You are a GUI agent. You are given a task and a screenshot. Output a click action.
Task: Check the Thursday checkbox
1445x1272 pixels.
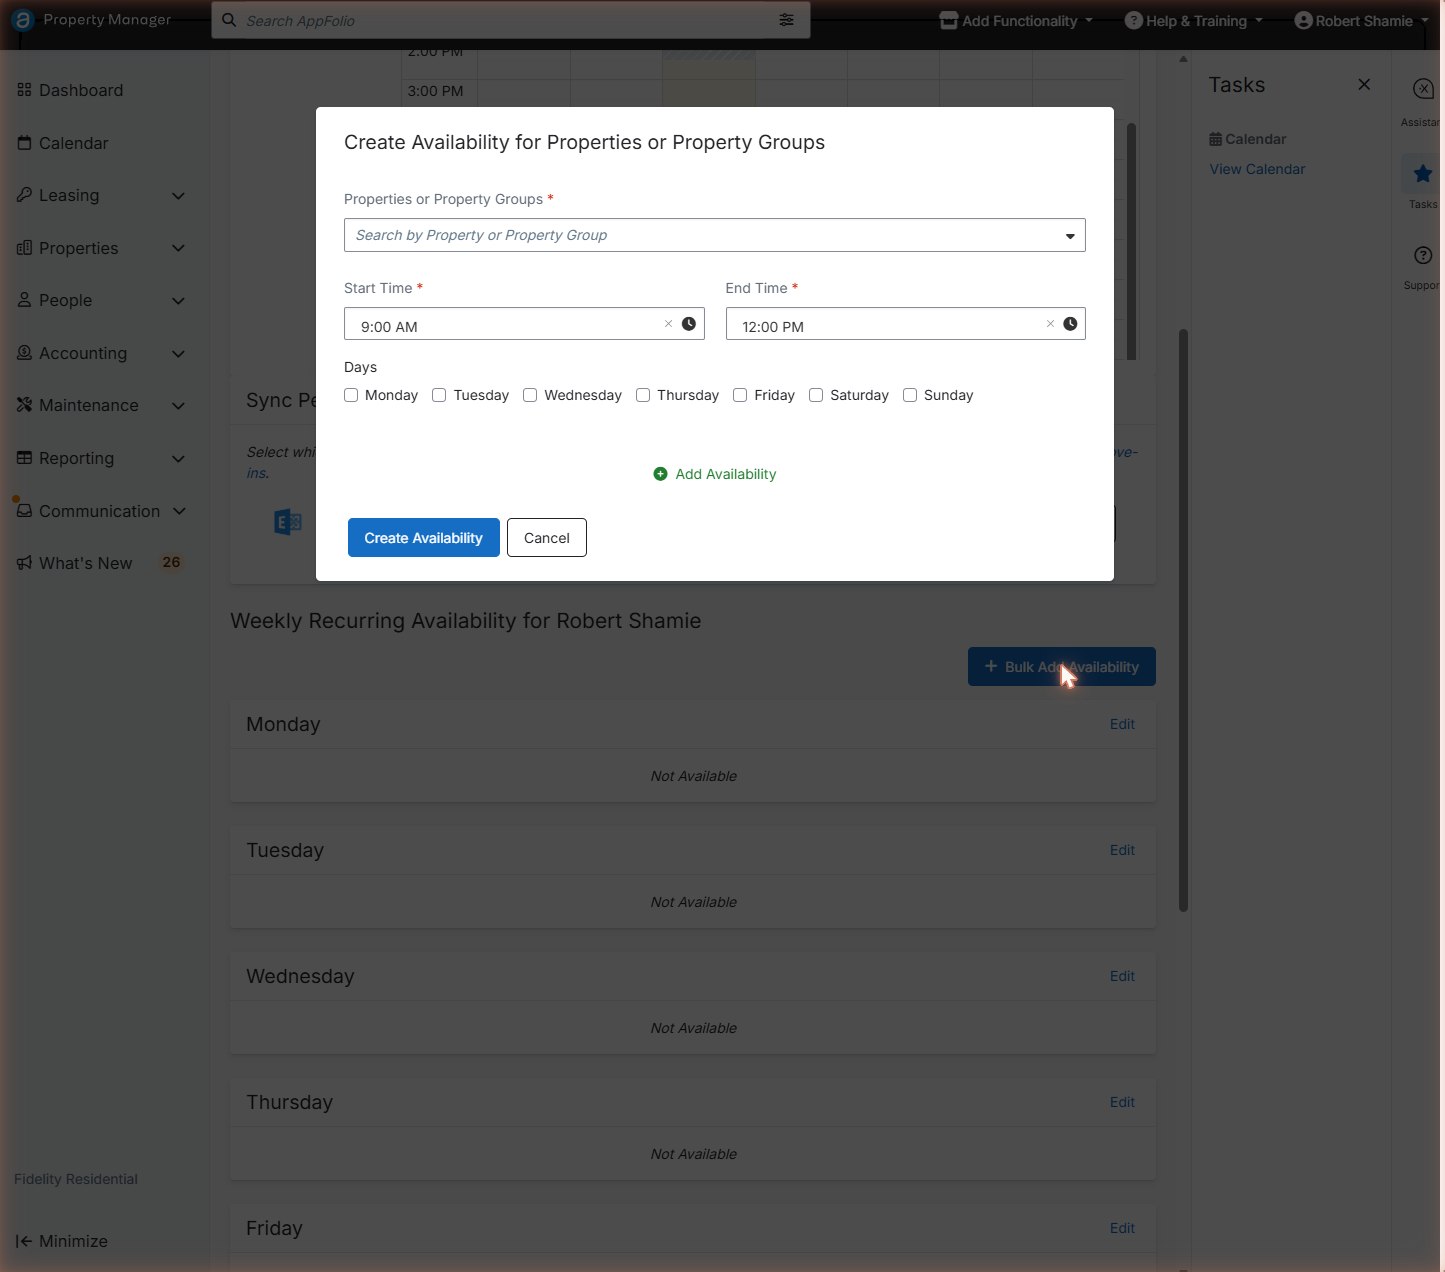click(x=643, y=395)
